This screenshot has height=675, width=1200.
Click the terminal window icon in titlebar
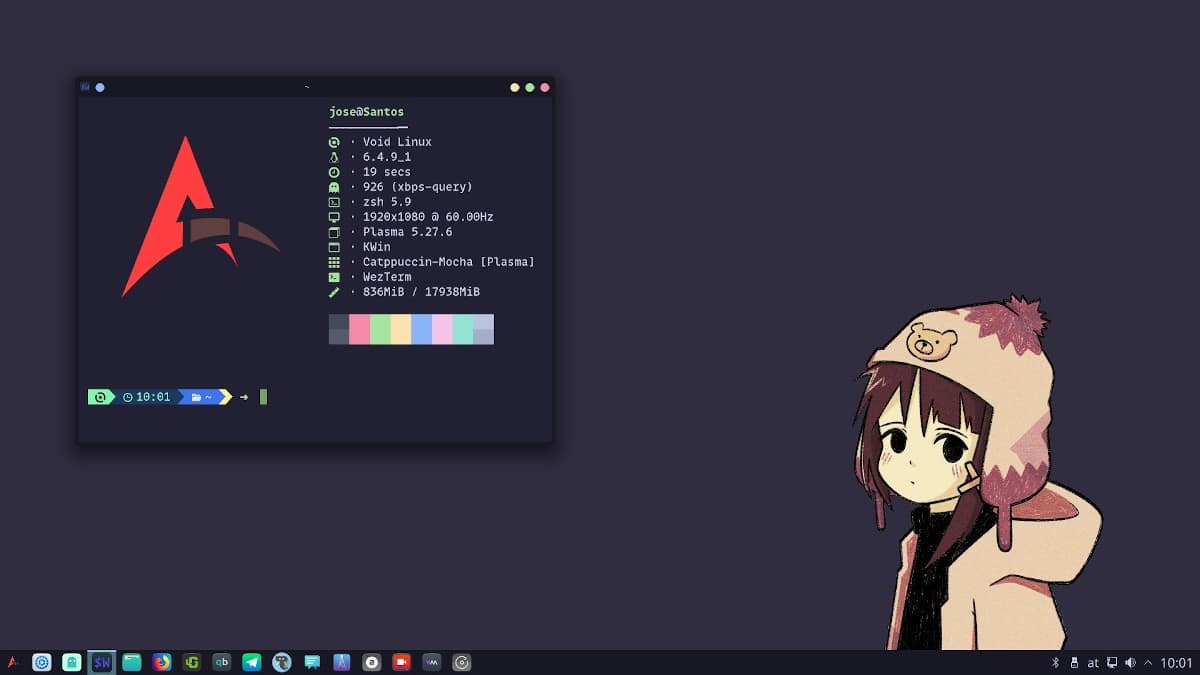[x=85, y=87]
